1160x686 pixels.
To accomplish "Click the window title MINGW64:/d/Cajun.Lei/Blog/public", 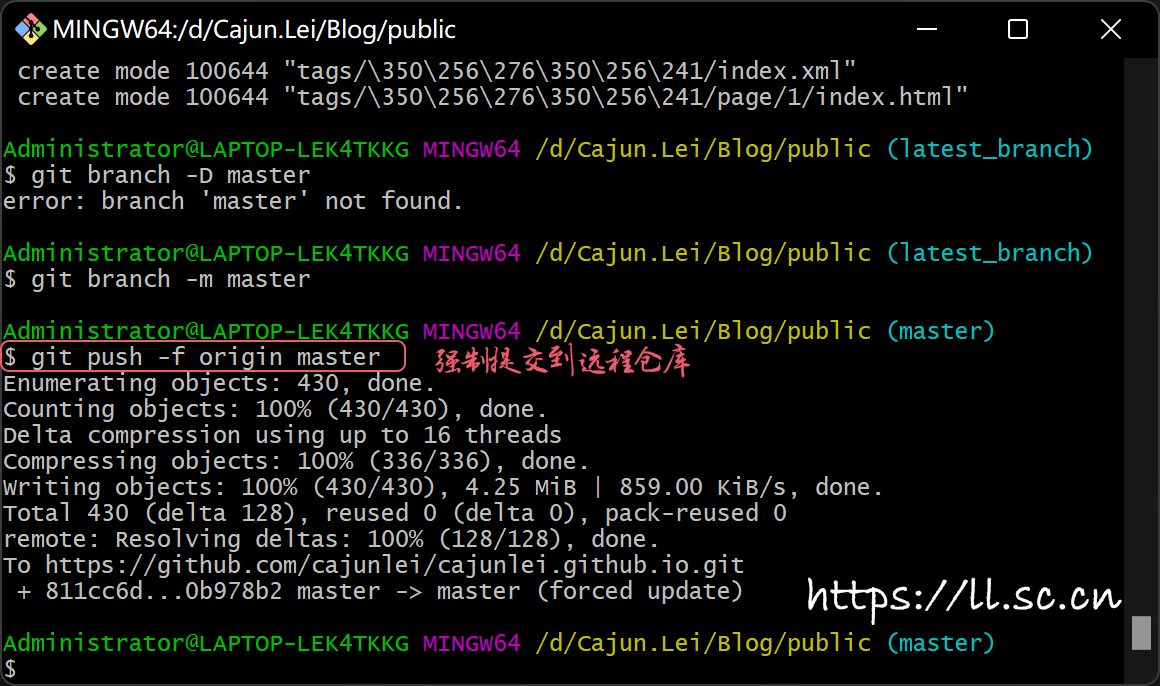I will point(254,30).
